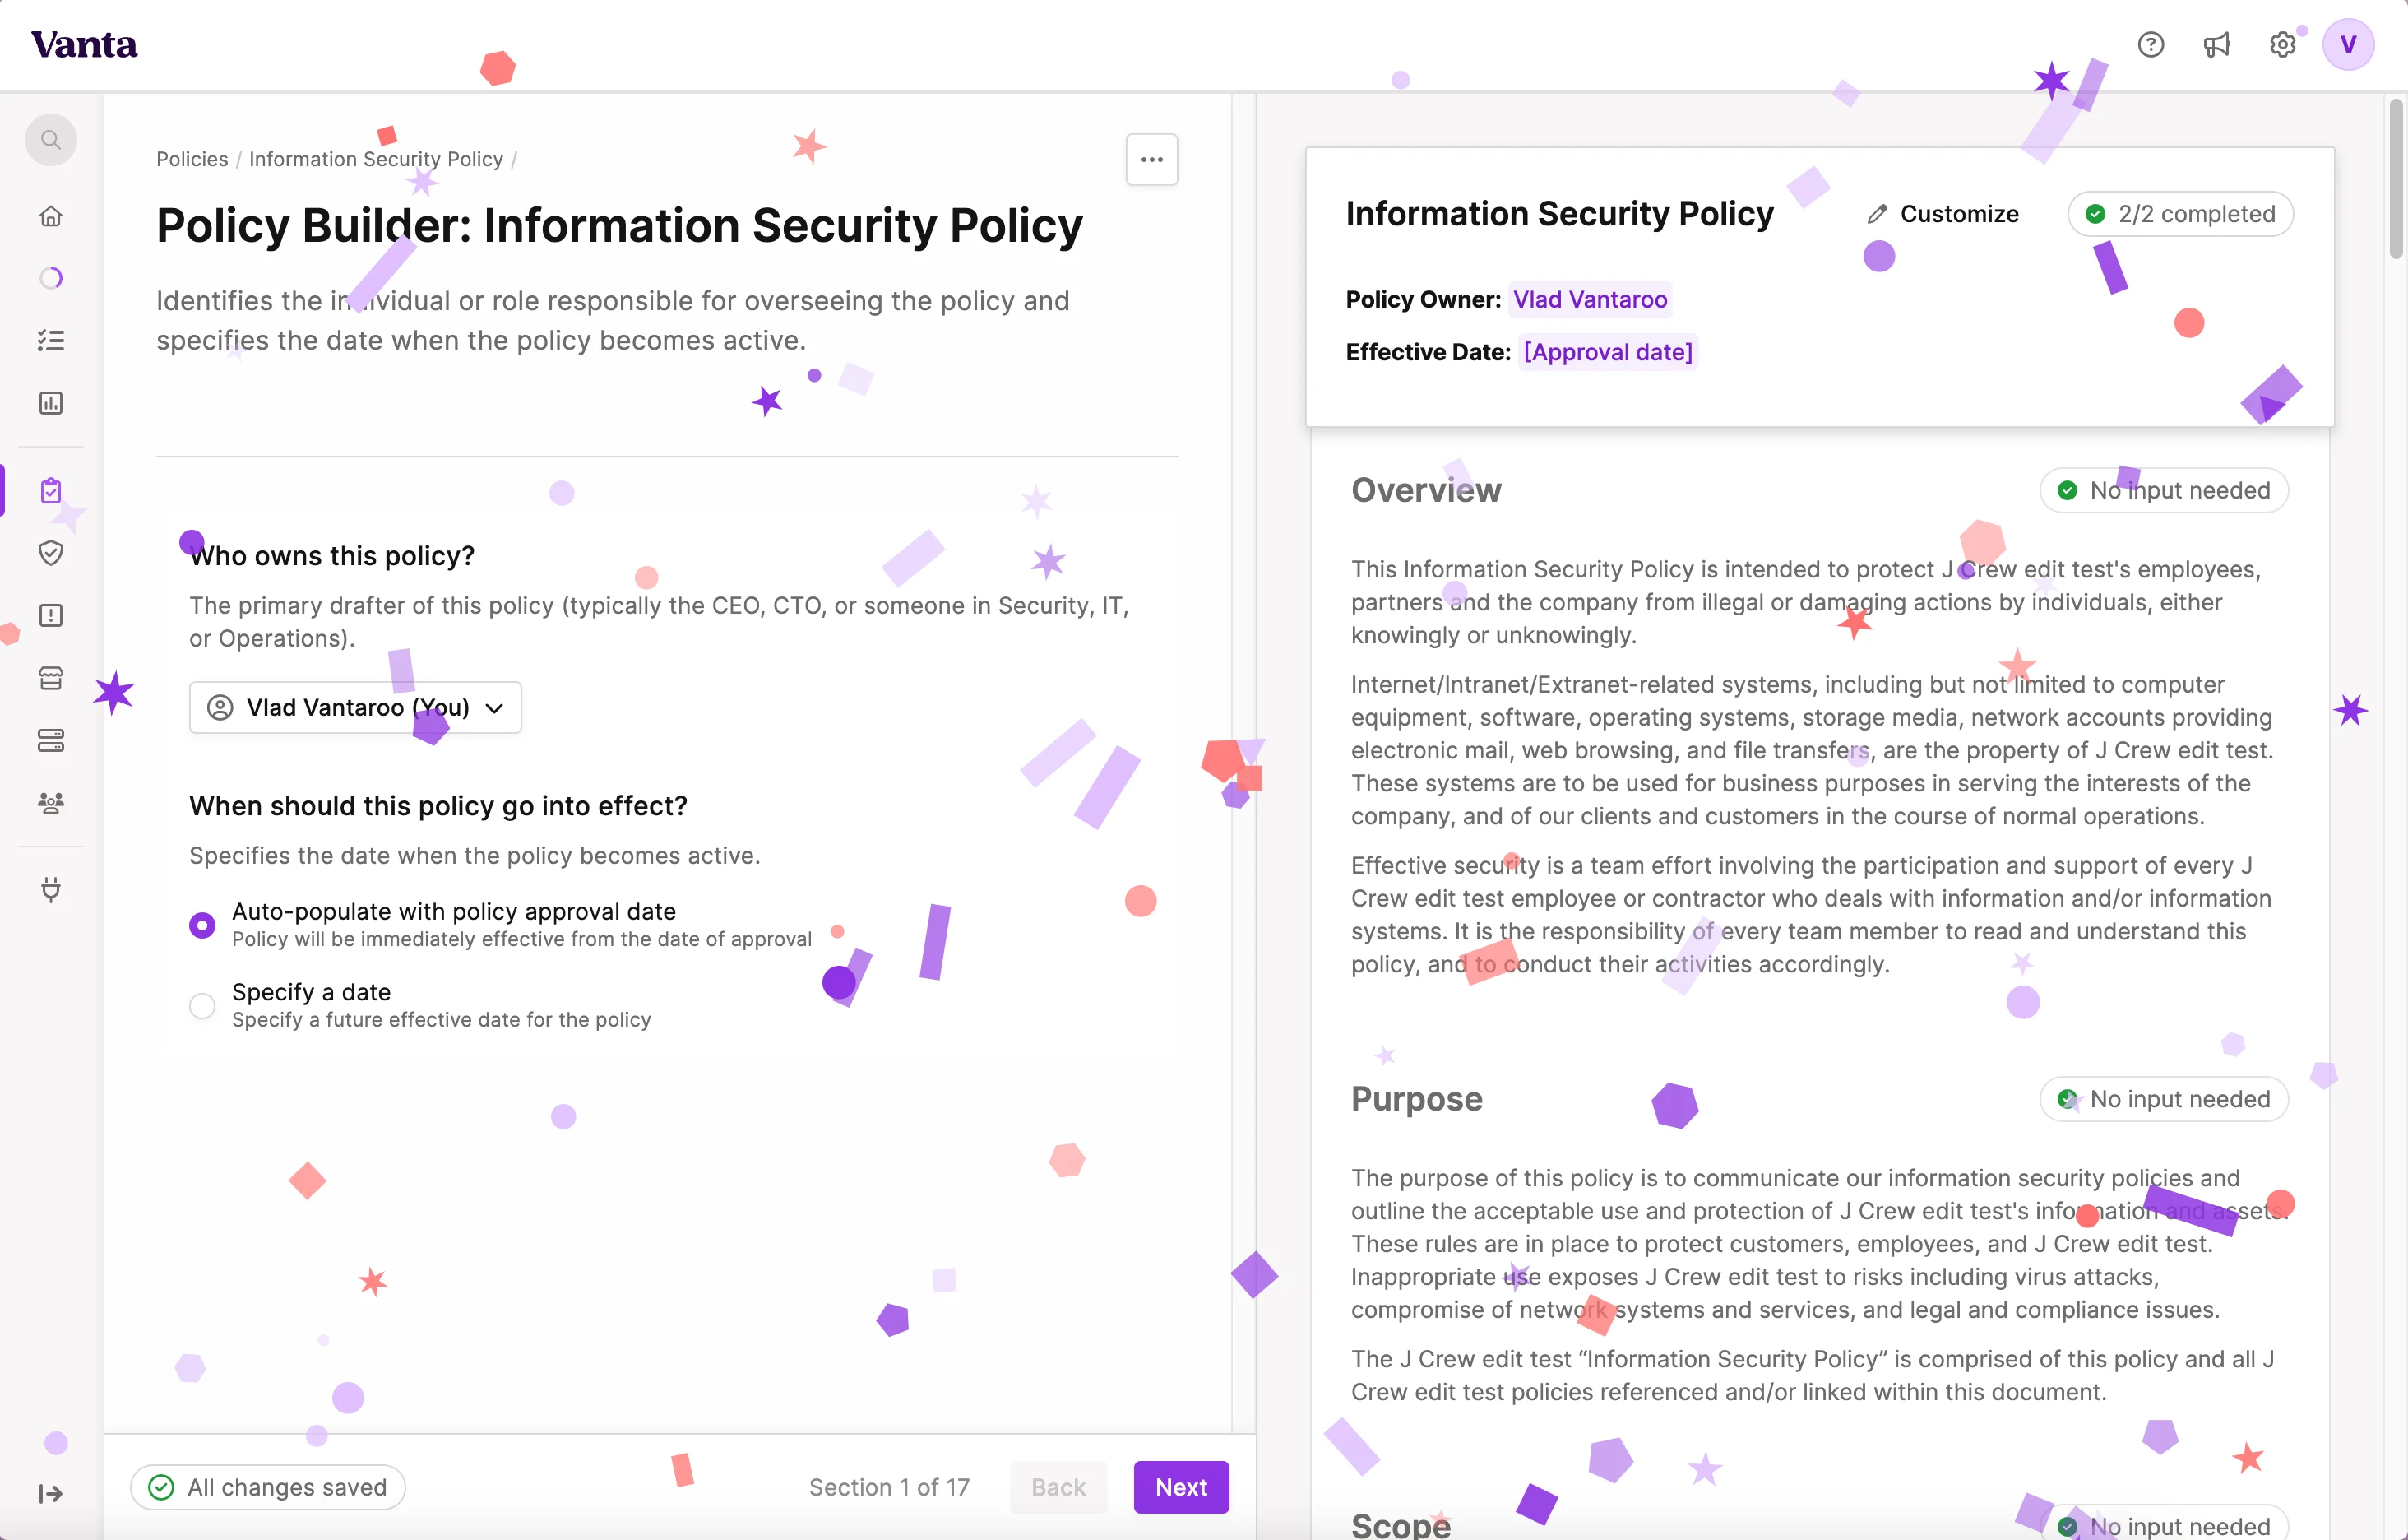Click the Back button
Viewport: 2408px width, 1540px height.
(1058, 1487)
